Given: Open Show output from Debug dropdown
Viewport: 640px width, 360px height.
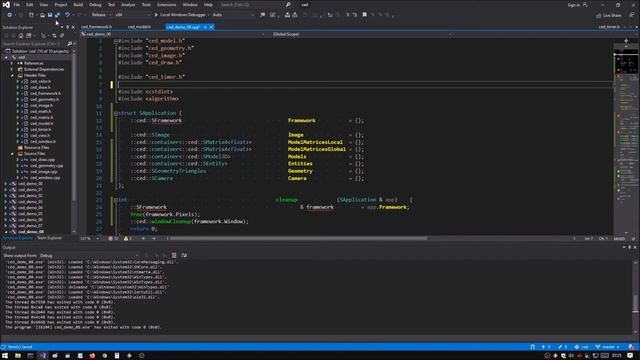Looking at the screenshot, I should point(89,256).
